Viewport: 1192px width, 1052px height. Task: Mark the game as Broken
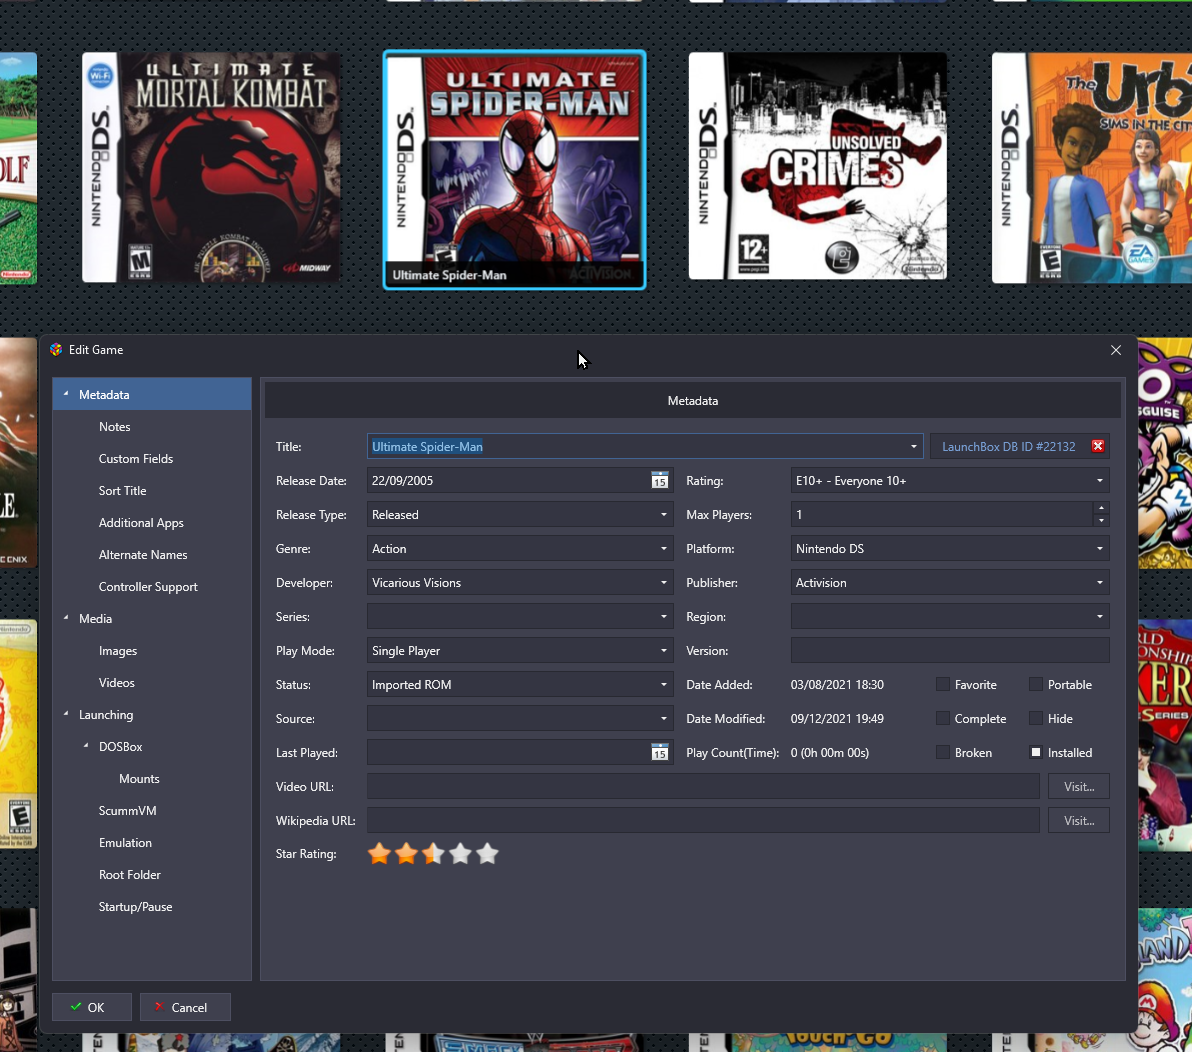(943, 753)
